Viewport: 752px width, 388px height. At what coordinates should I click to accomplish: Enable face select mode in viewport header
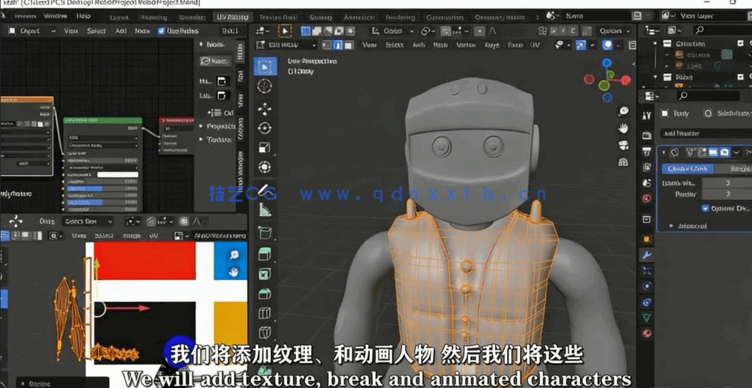point(349,45)
